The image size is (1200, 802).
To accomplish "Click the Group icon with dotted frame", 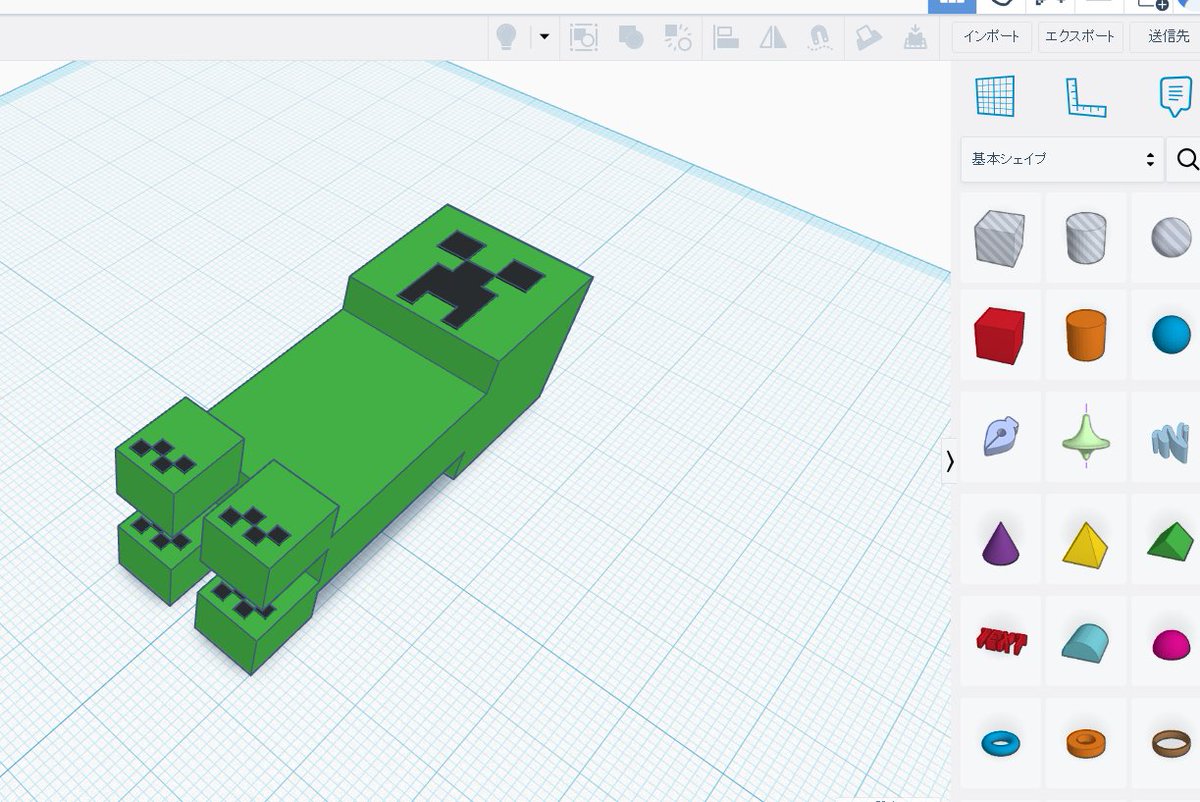I will pos(583,38).
